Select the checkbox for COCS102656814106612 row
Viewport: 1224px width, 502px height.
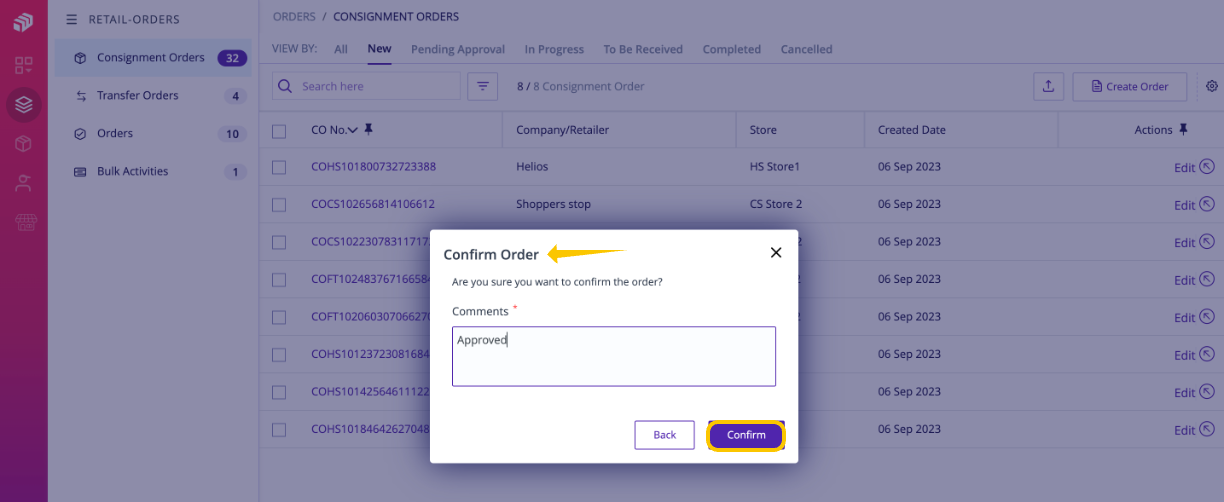279,205
